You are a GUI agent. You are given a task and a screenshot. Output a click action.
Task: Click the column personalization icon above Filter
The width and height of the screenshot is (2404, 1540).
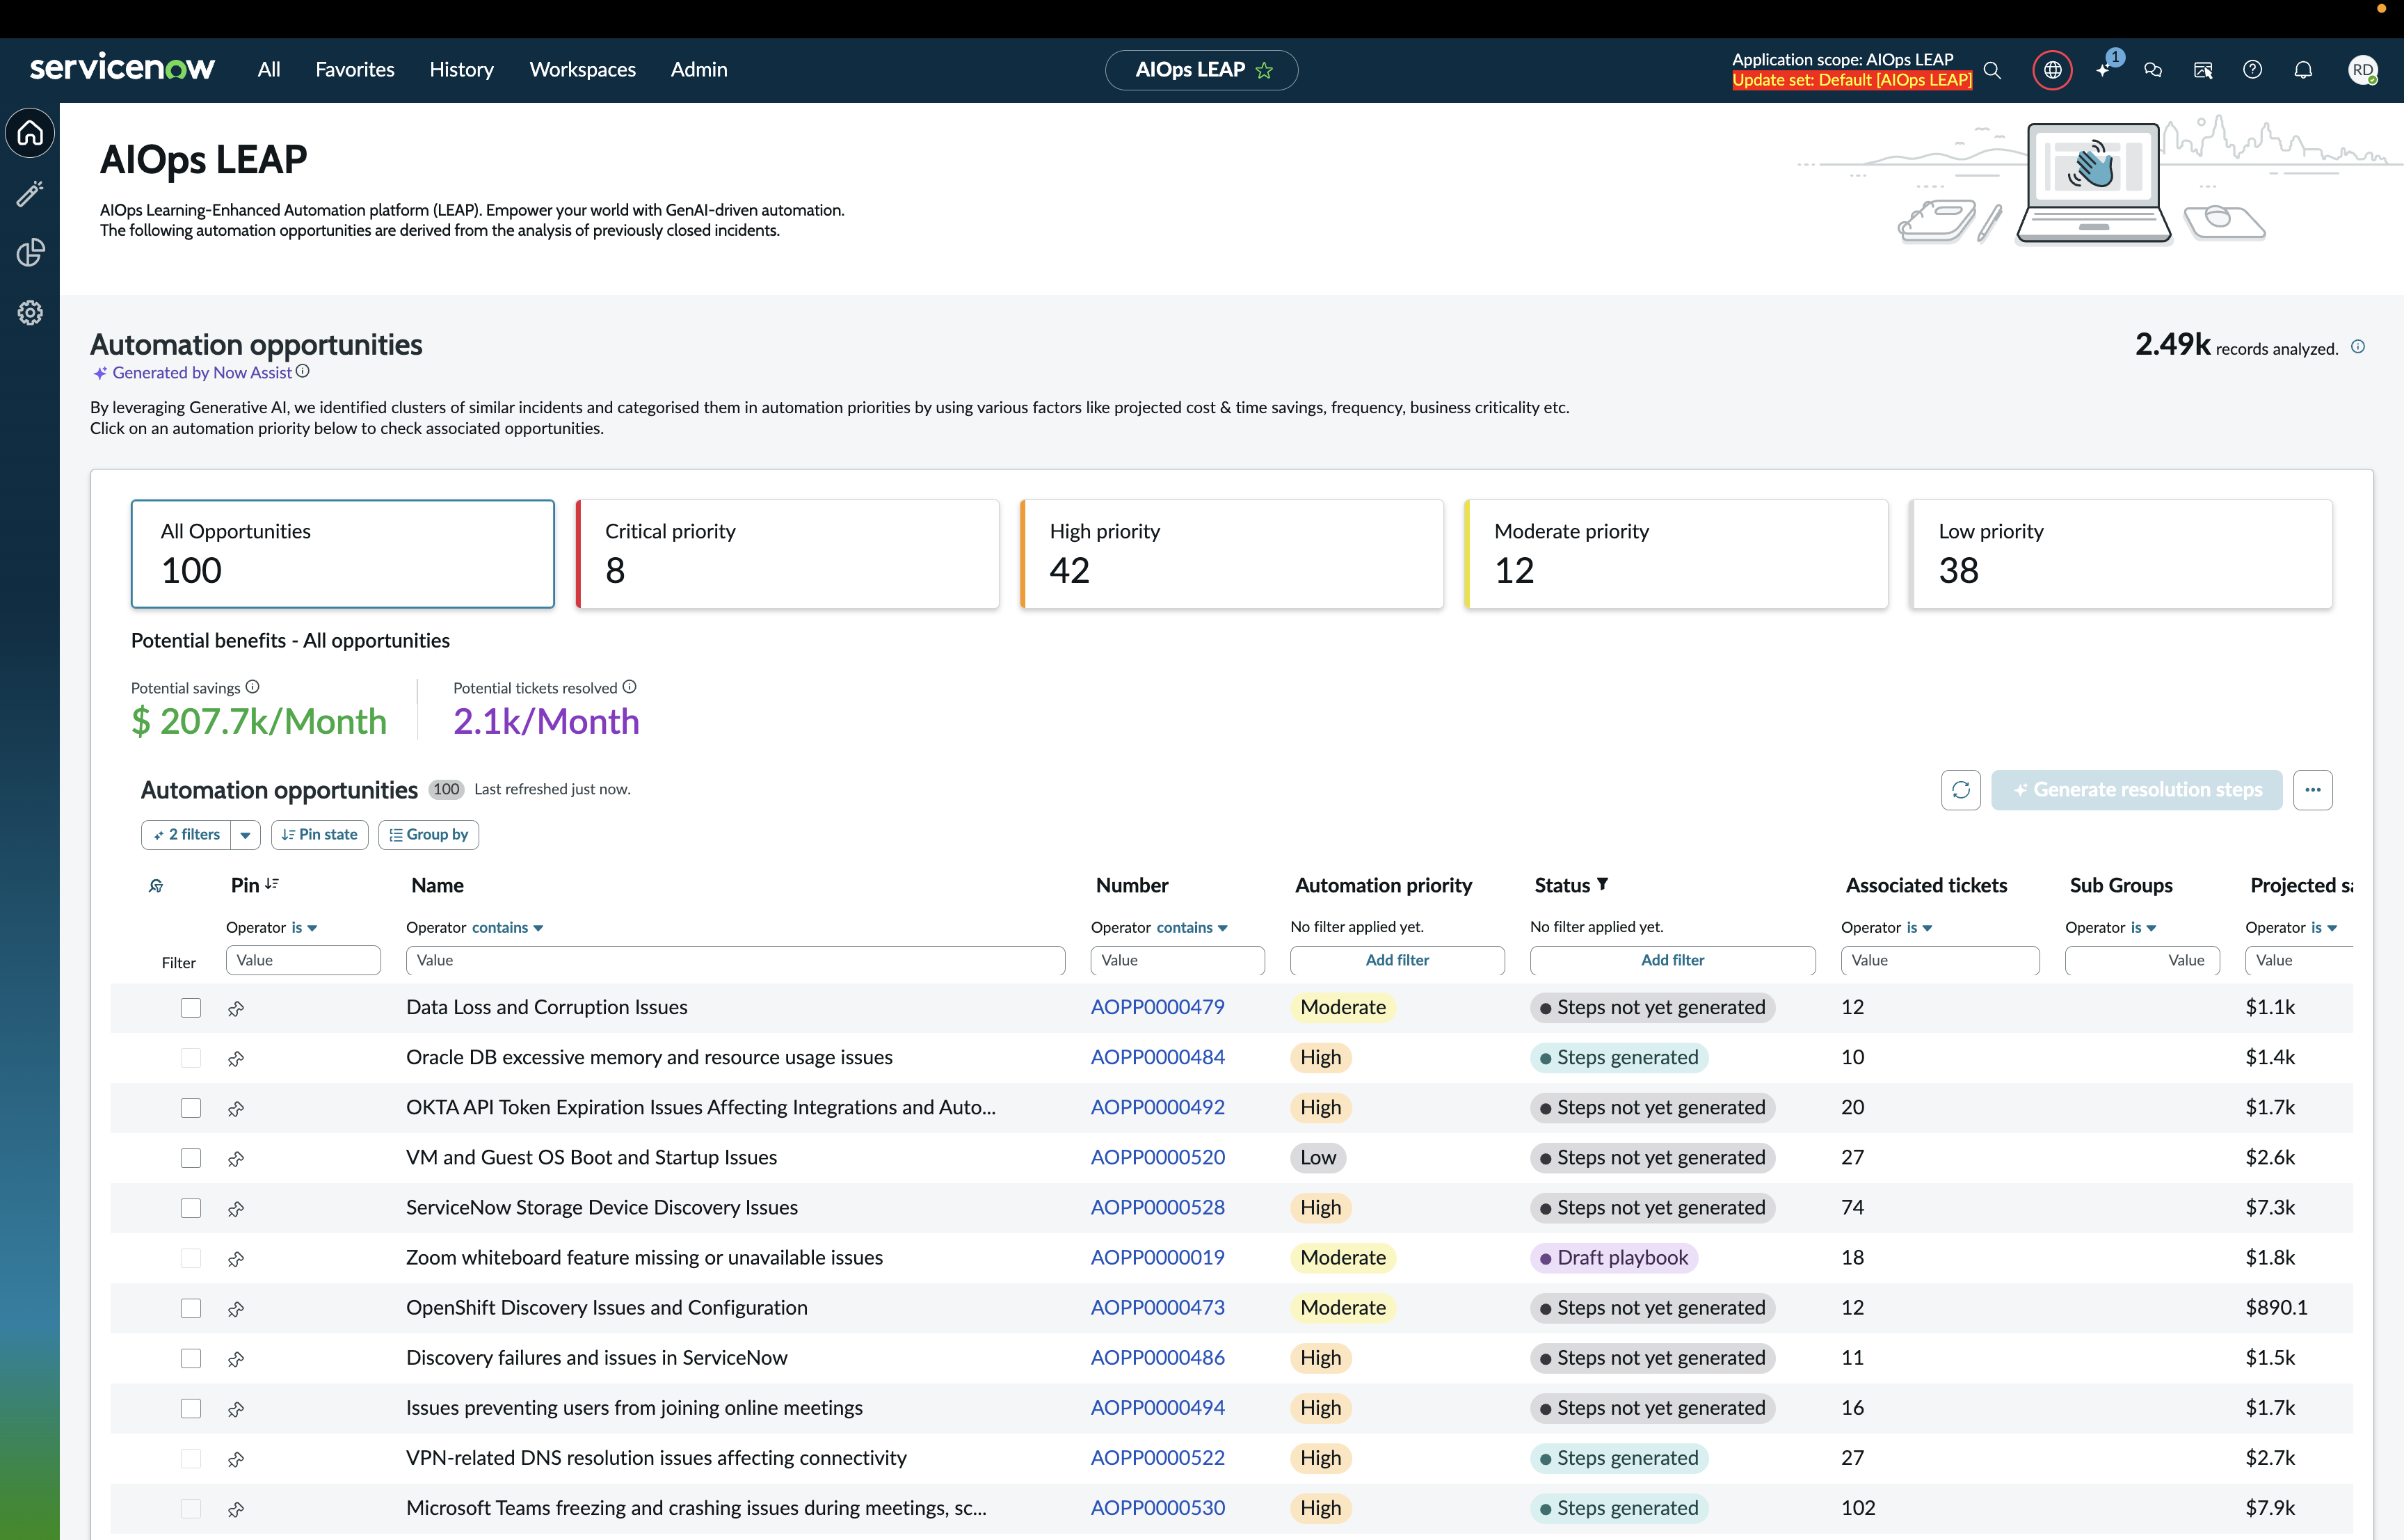[156, 886]
